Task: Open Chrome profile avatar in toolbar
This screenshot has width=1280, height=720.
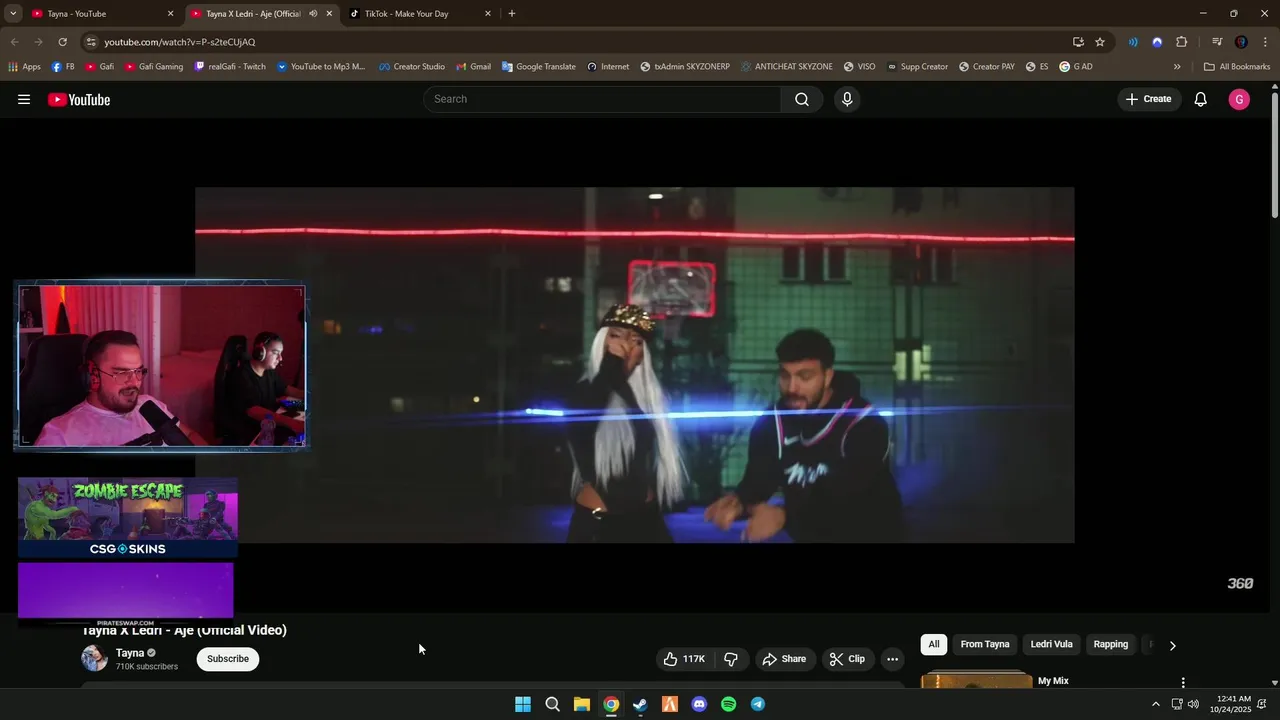Action: click(1241, 42)
